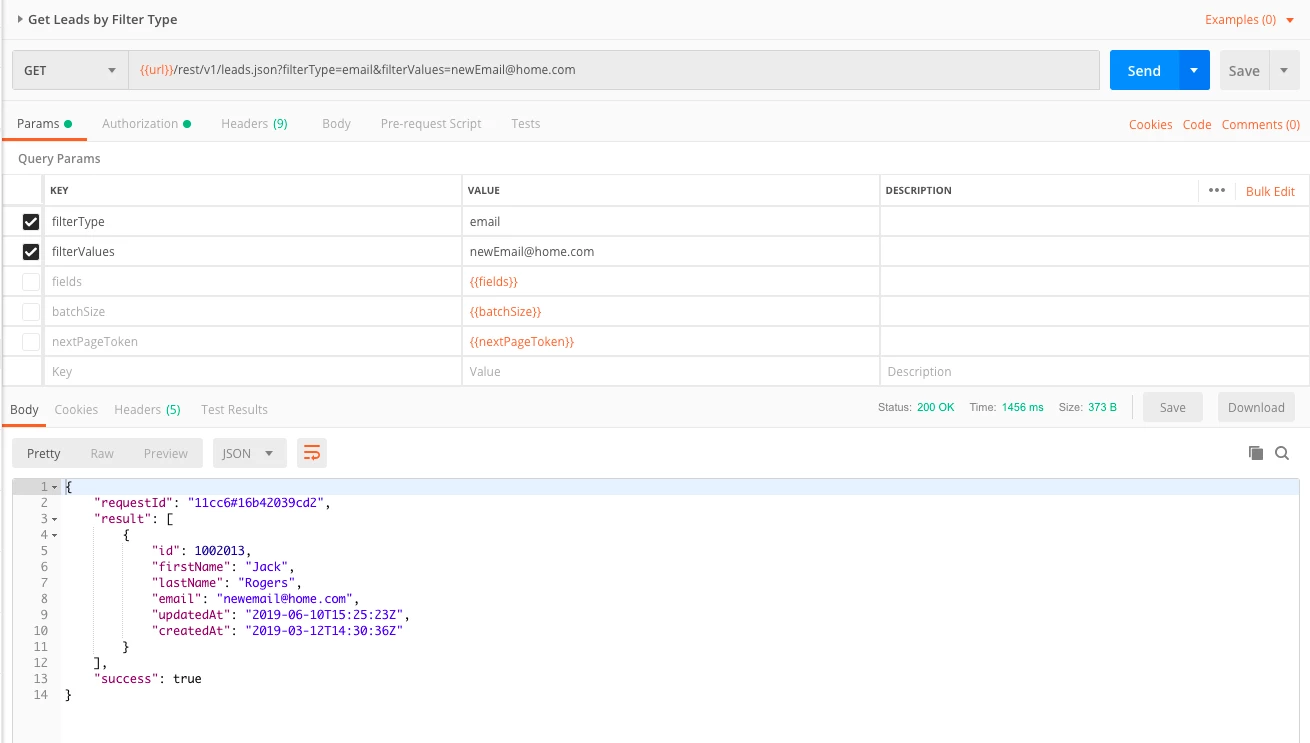Open the Examples (0) dropdown

[1249, 19]
